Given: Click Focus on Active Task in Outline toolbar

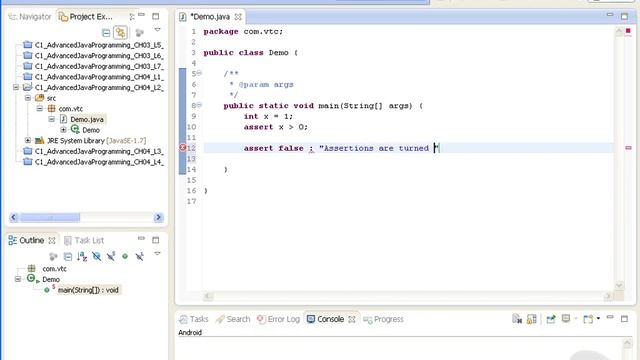Looking at the screenshot, I should (53, 256).
